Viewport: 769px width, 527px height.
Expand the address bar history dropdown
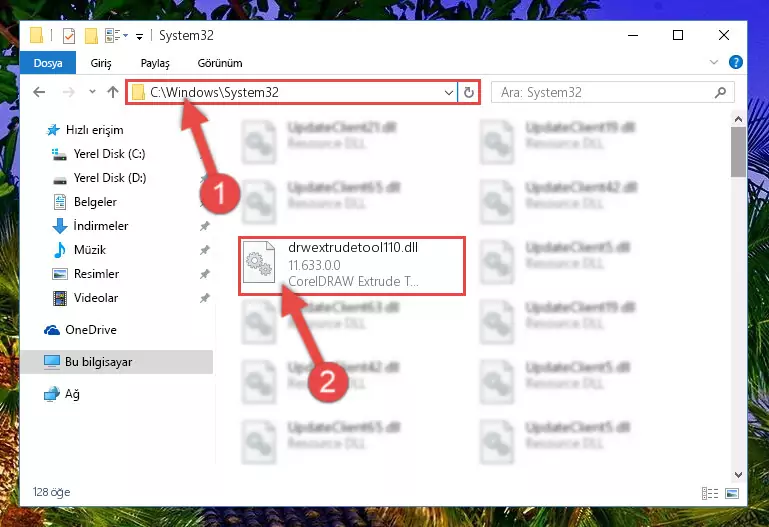pyautogui.click(x=448, y=92)
